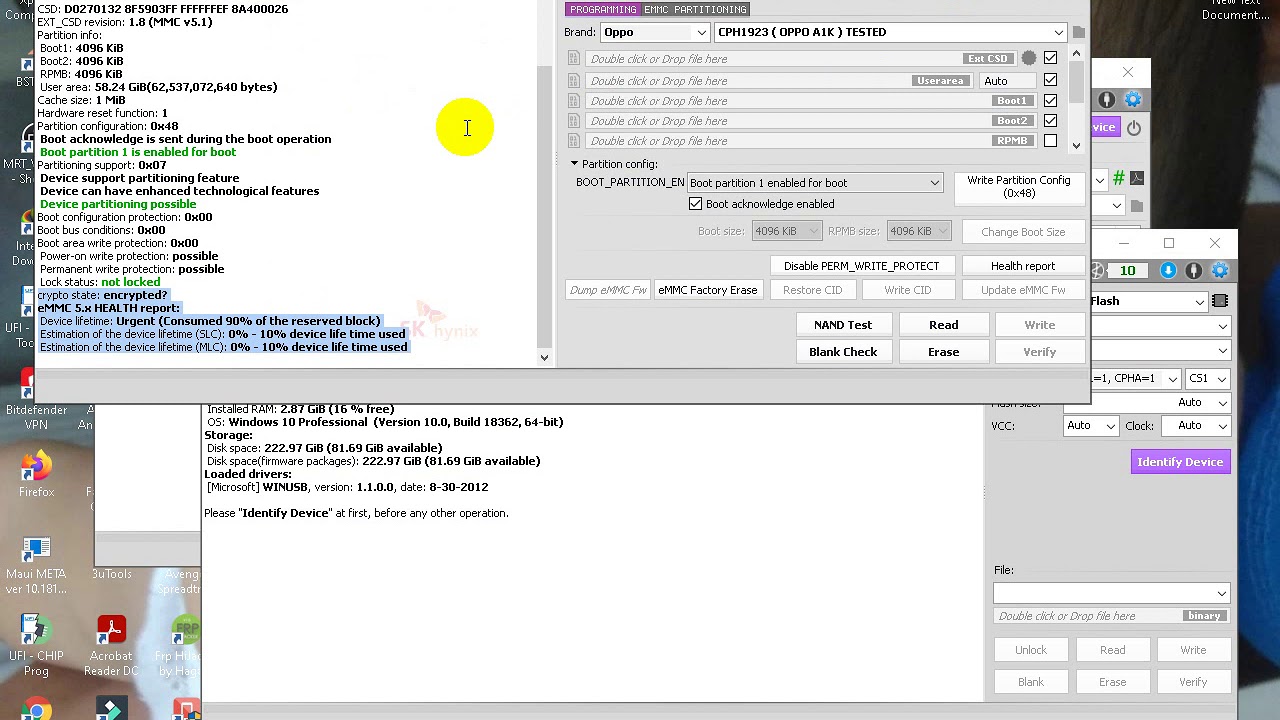Viewport: 1280px width, 720px height.
Task: Open the Health report
Action: [x=1023, y=266]
